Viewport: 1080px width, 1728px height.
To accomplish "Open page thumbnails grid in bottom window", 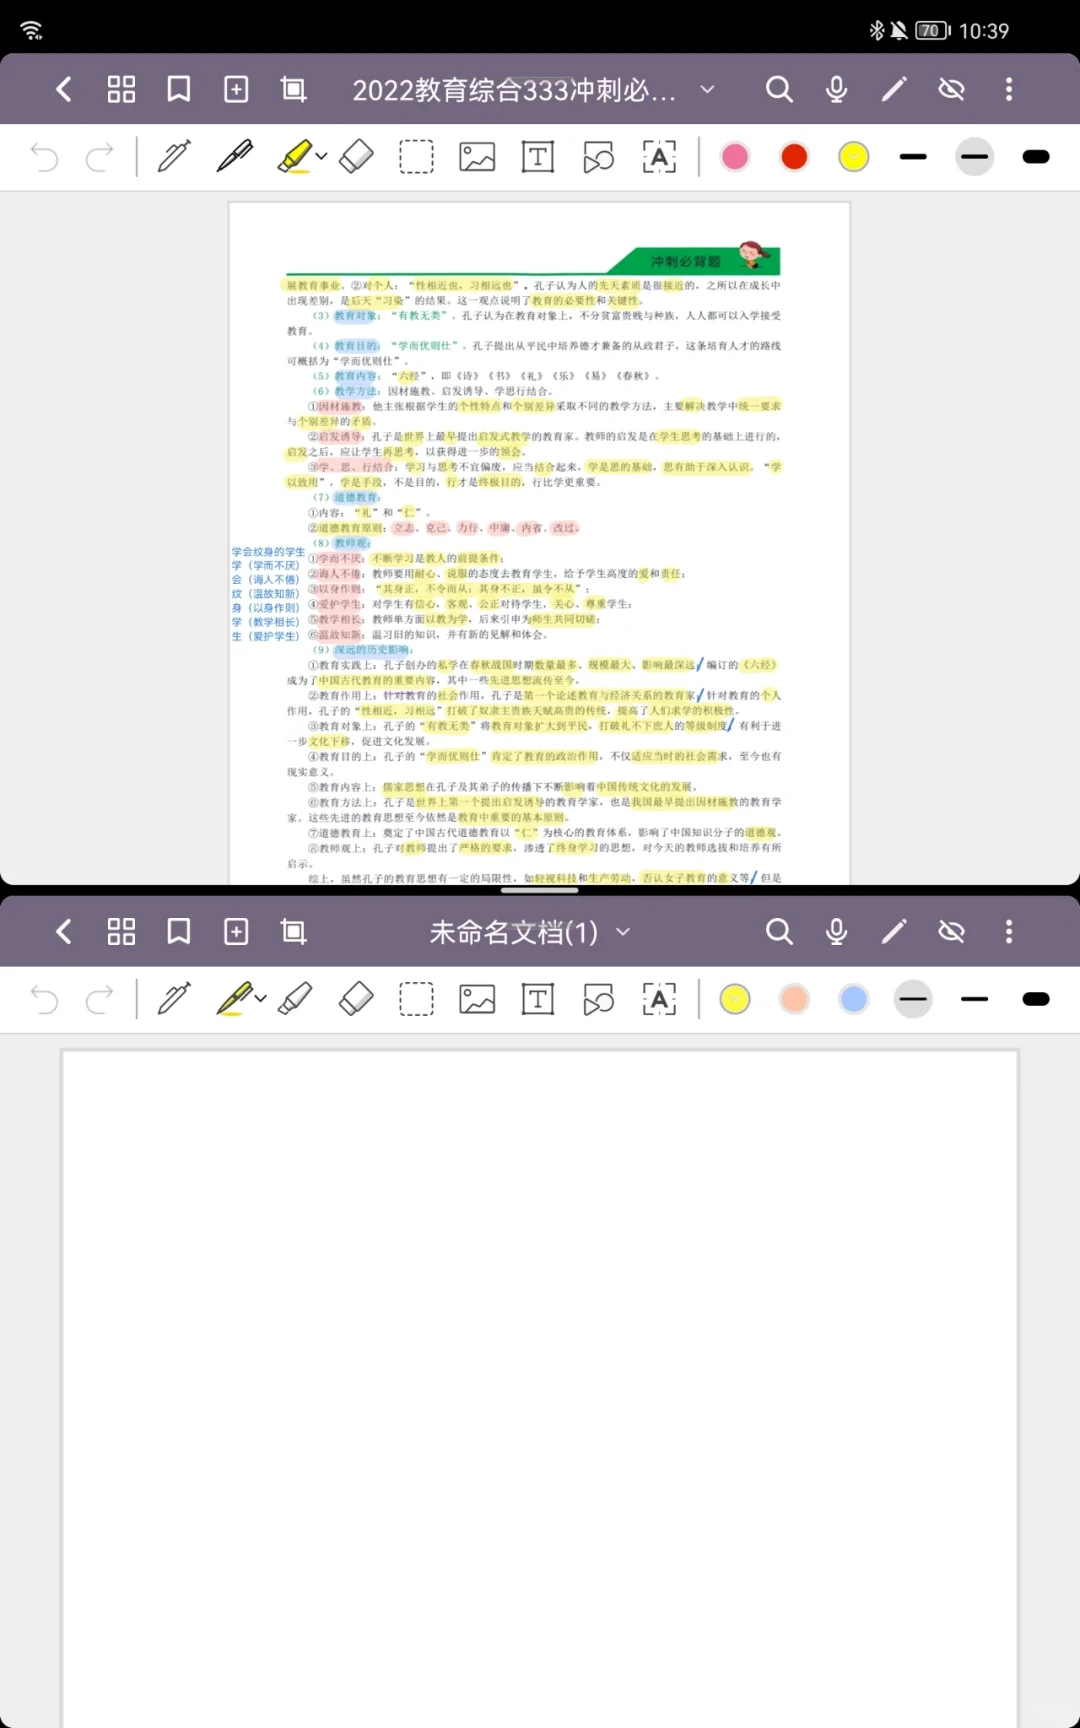I will (x=121, y=932).
